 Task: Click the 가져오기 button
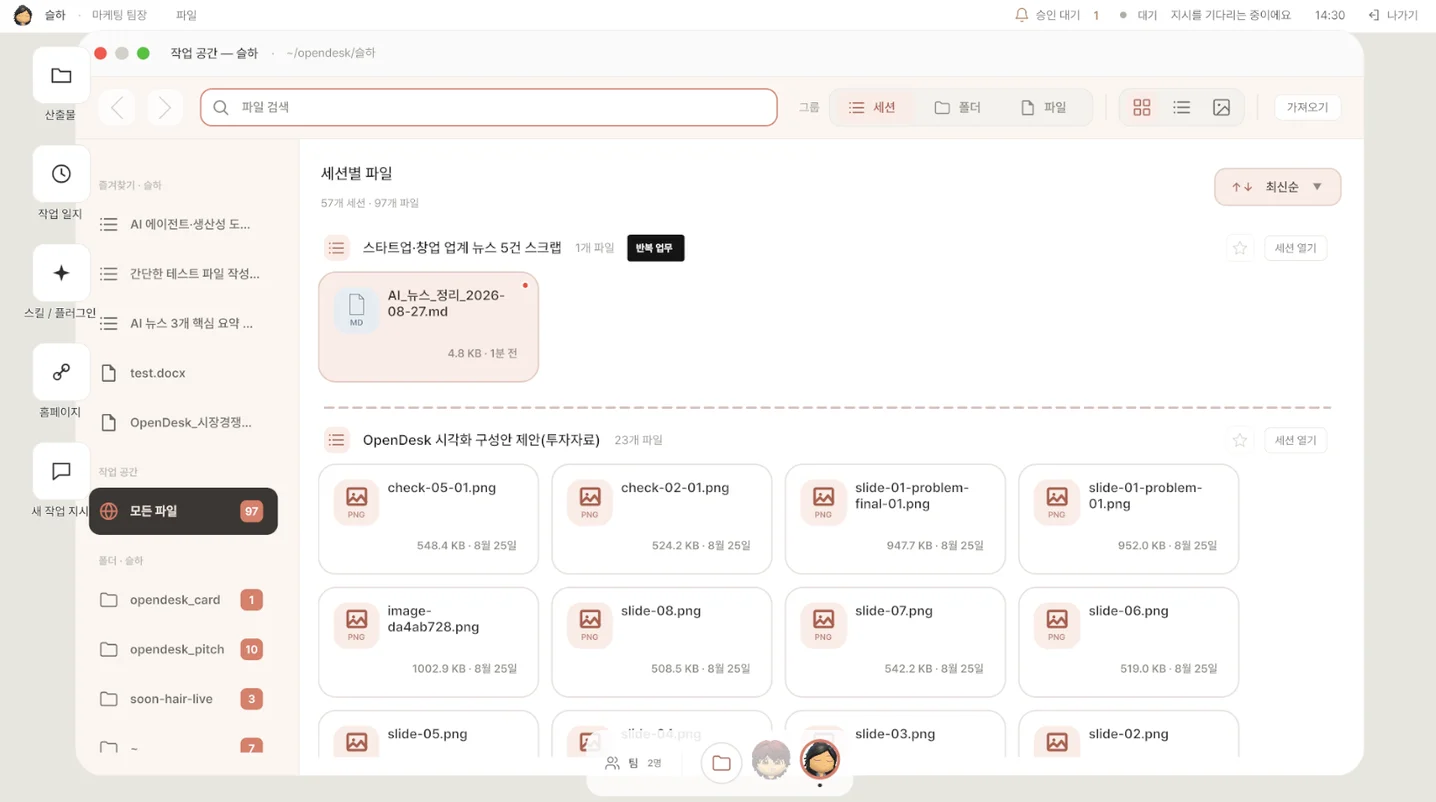1307,107
